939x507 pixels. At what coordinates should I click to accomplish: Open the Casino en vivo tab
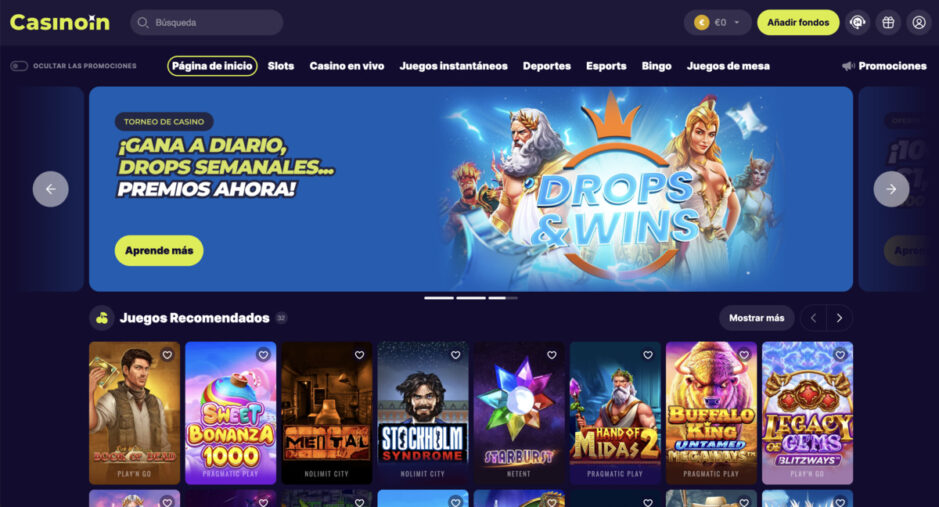coord(347,66)
